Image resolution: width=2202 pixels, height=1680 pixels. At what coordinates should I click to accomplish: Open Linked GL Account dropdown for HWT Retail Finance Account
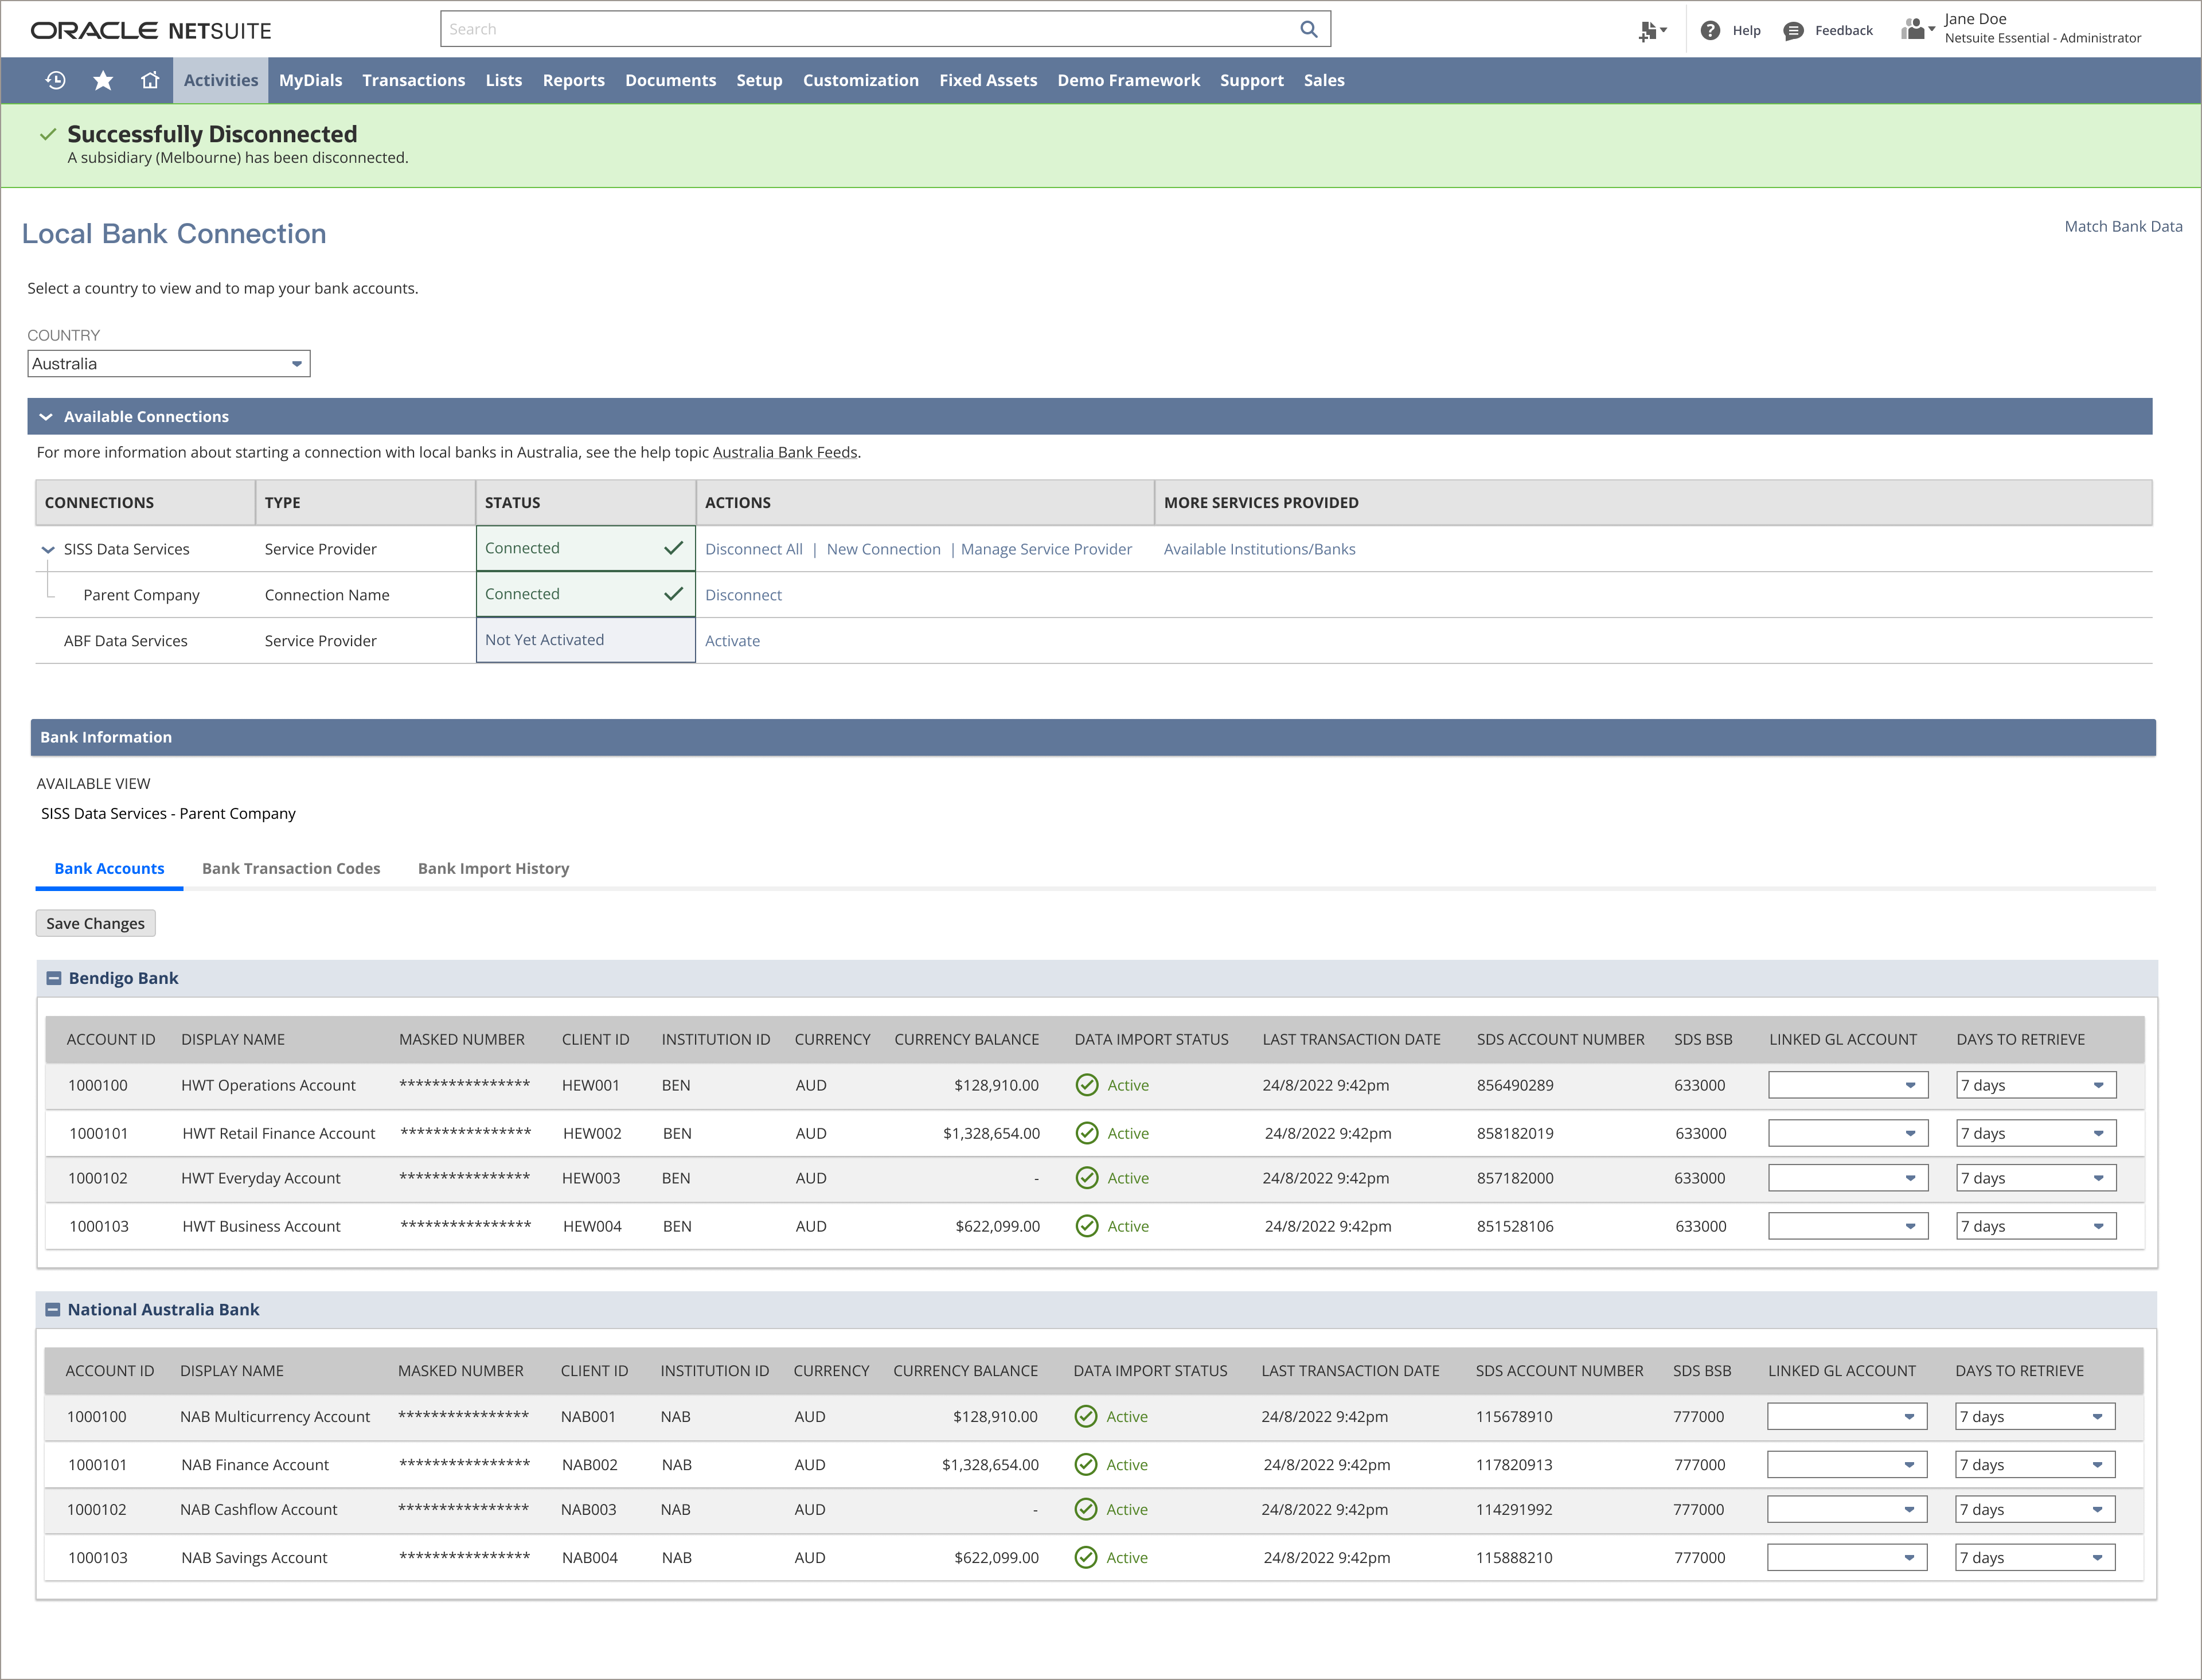(1848, 1133)
